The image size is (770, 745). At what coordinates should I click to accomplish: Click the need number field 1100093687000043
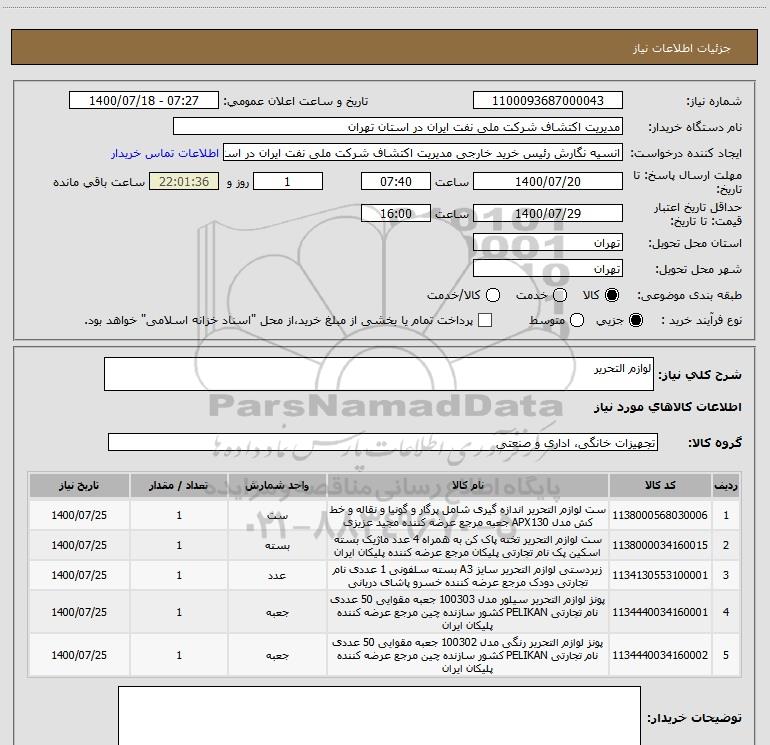click(548, 100)
